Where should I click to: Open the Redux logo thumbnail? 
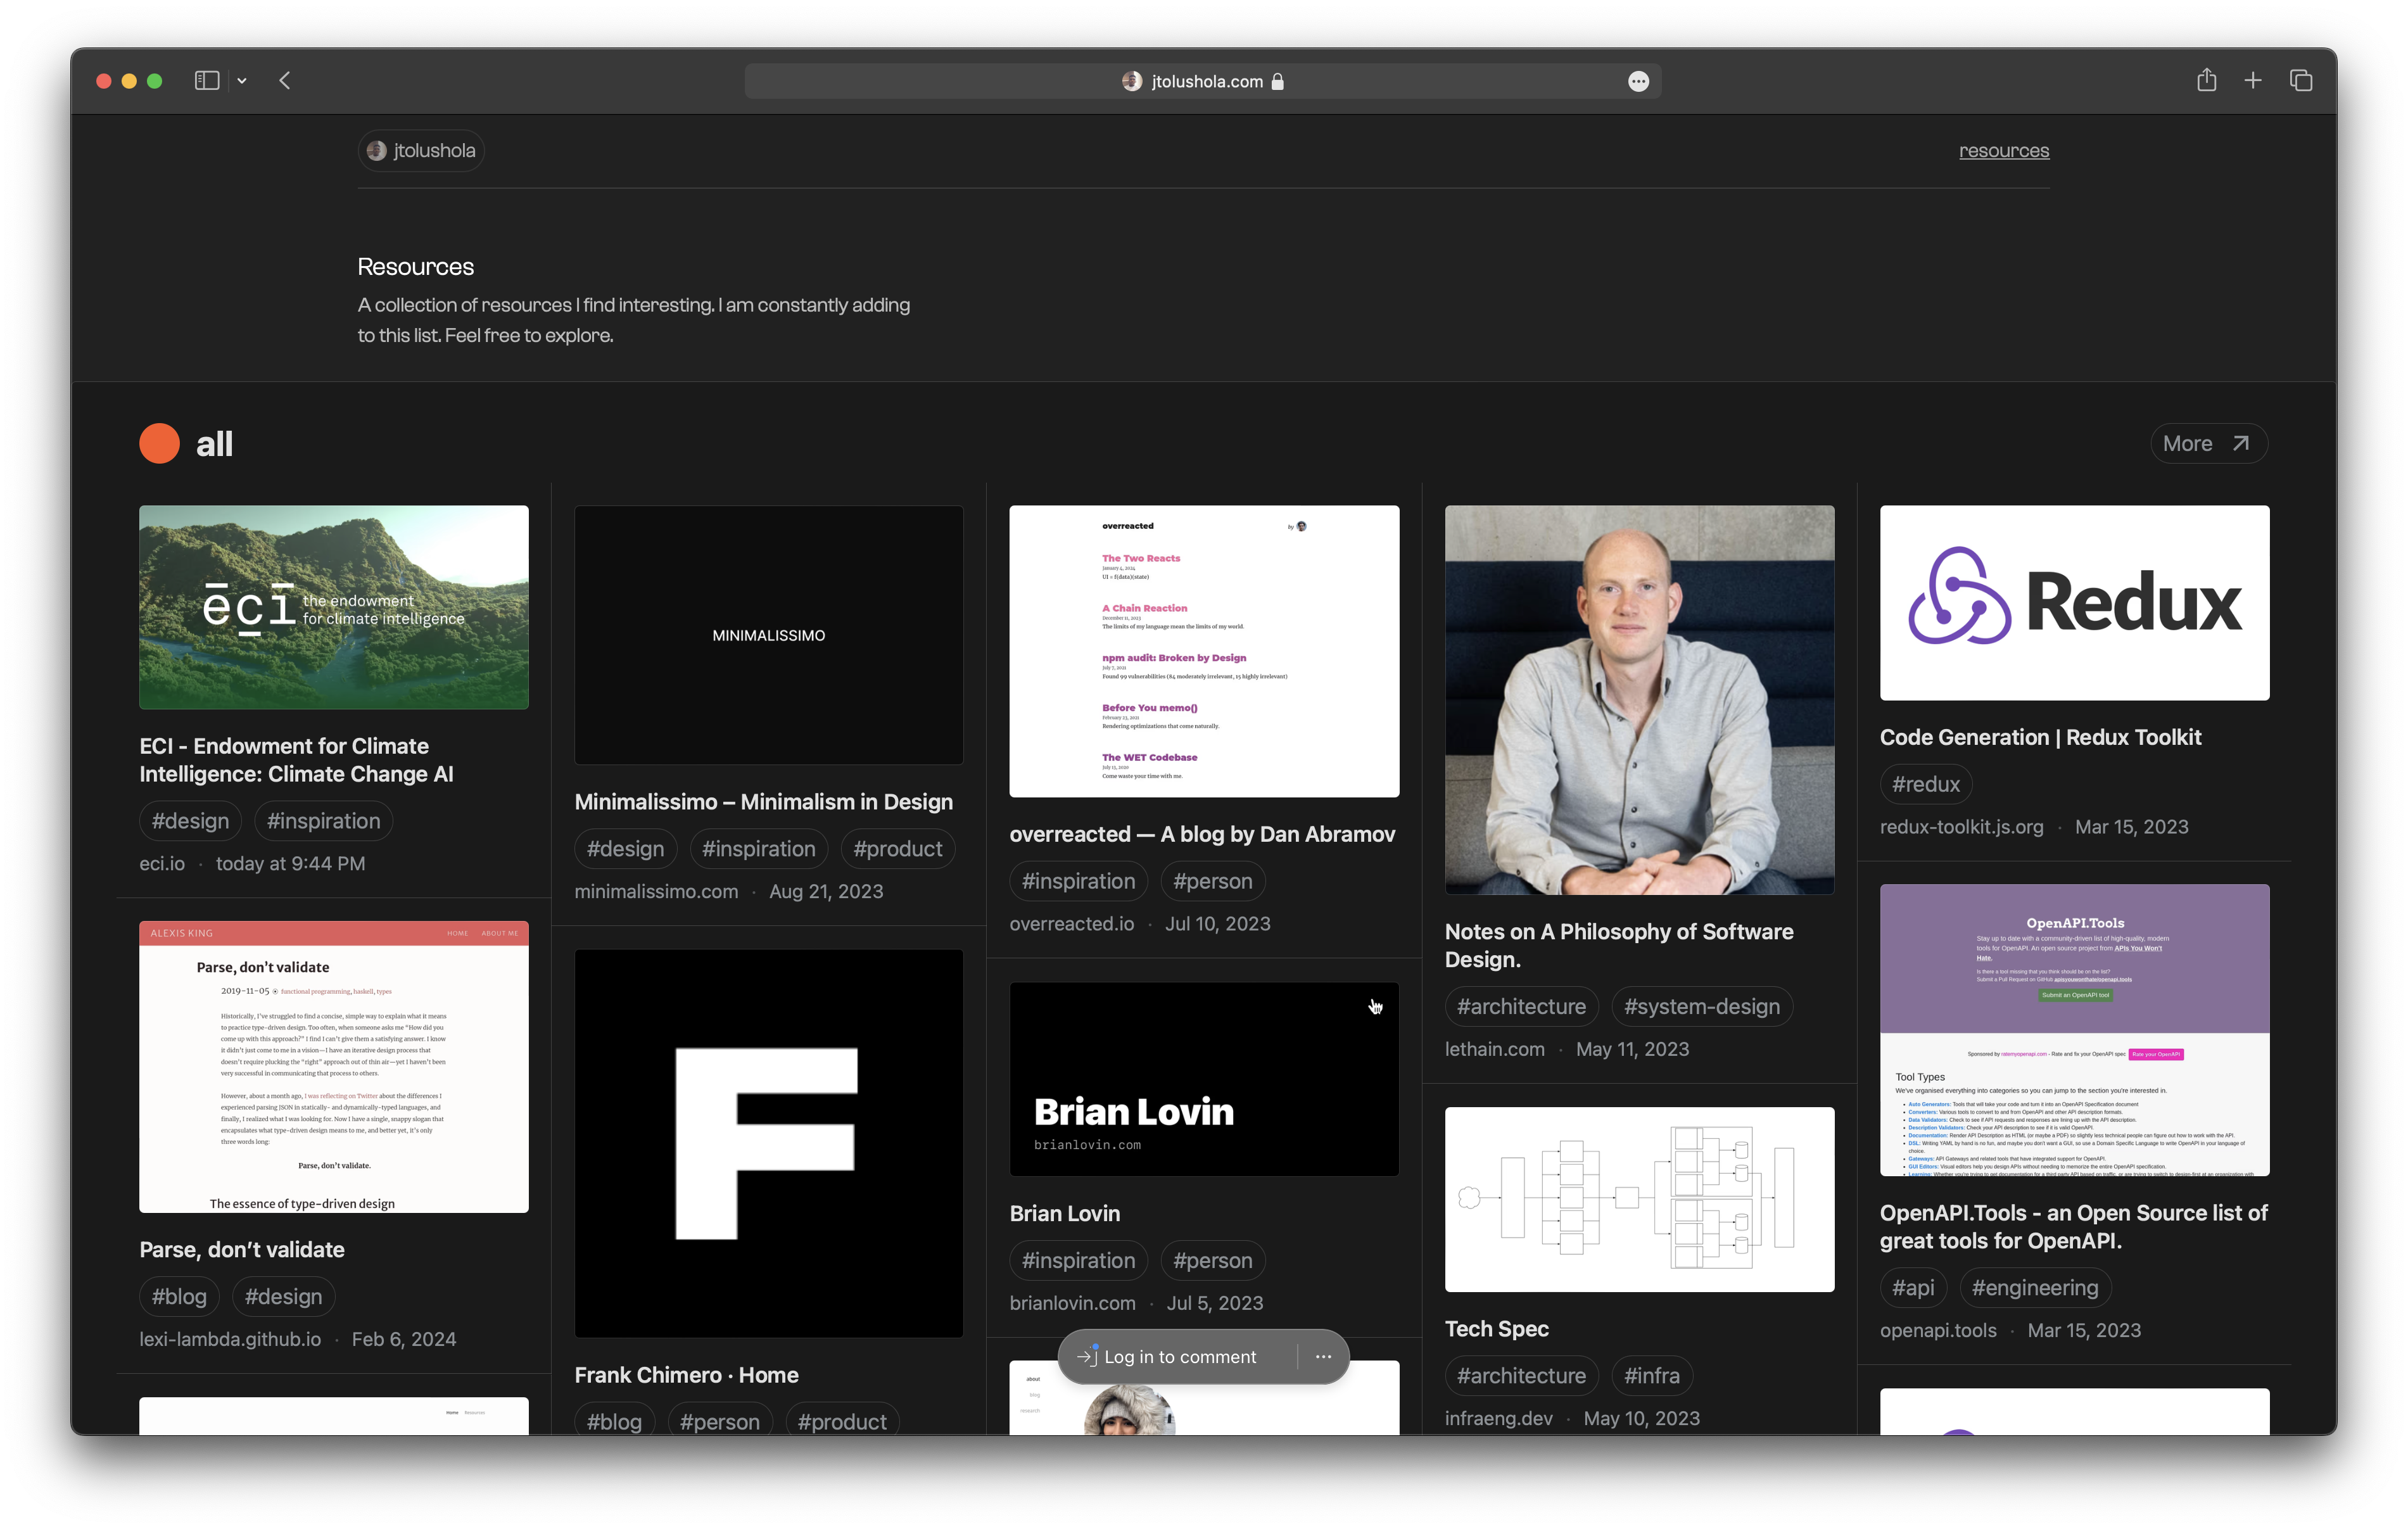tap(2075, 603)
